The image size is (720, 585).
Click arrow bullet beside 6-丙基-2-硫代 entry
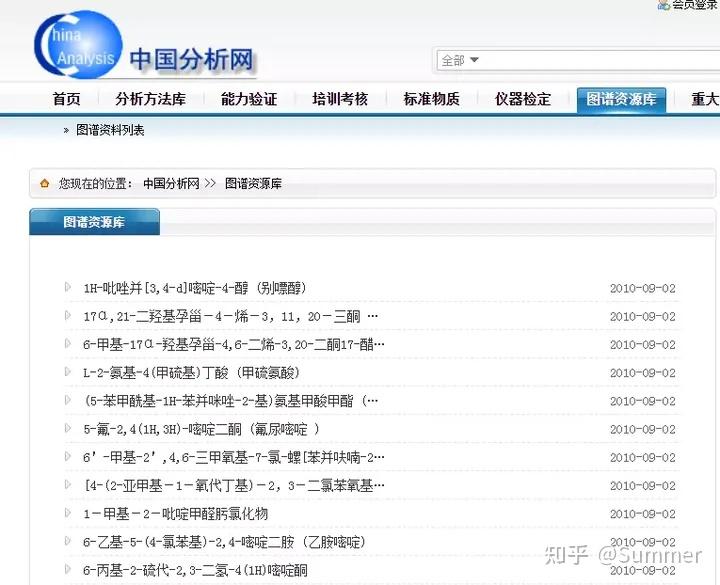pyautogui.click(x=68, y=569)
